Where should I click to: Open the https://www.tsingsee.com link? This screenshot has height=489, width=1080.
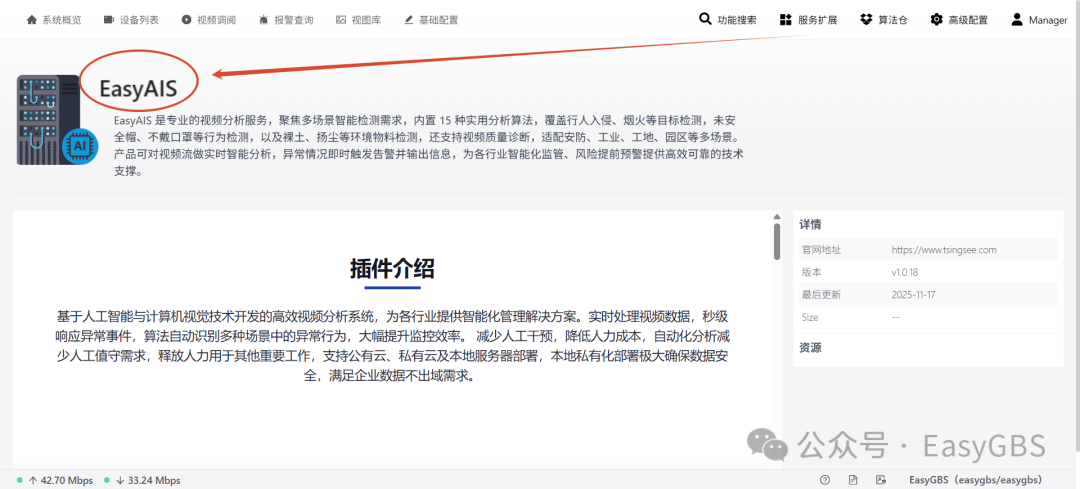pyautogui.click(x=944, y=250)
